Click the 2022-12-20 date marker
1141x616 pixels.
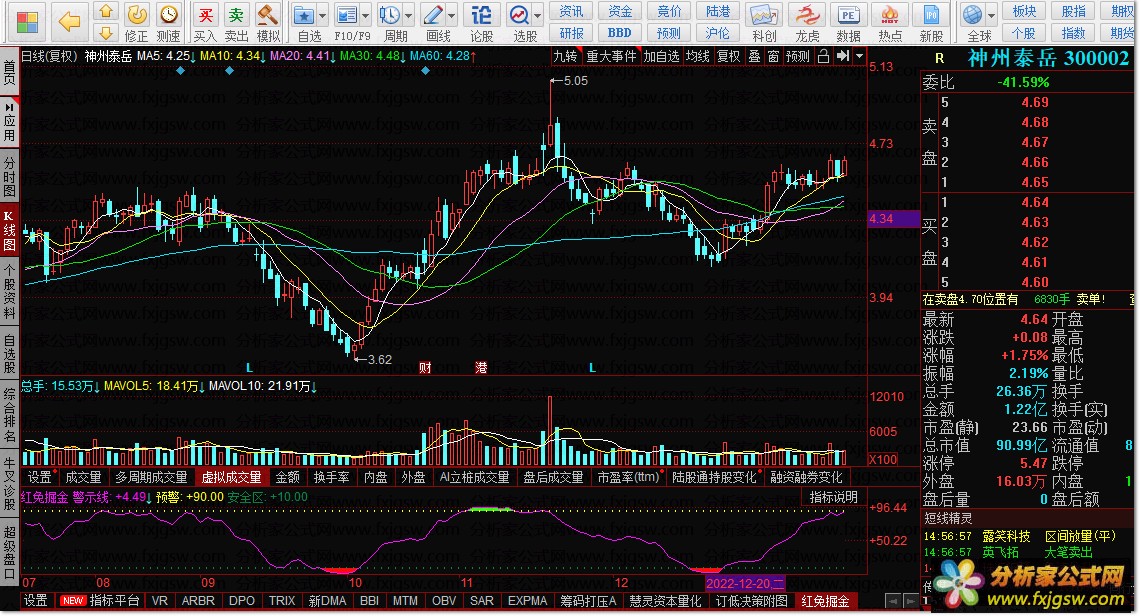pos(745,583)
